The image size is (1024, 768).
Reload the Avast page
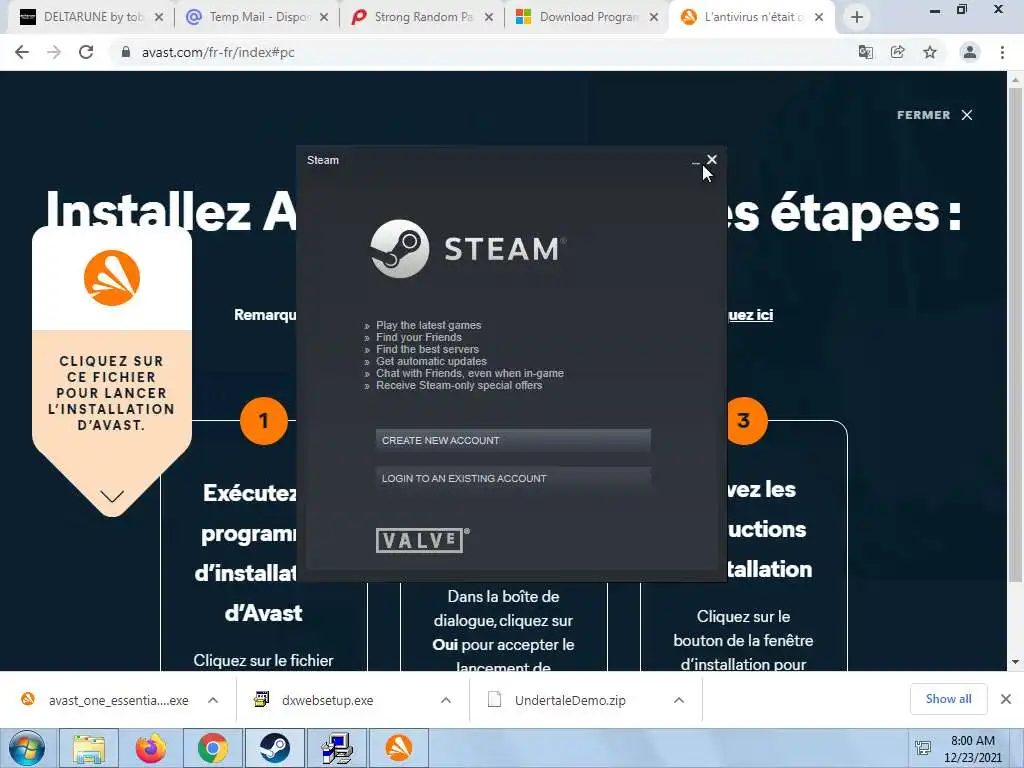point(86,52)
